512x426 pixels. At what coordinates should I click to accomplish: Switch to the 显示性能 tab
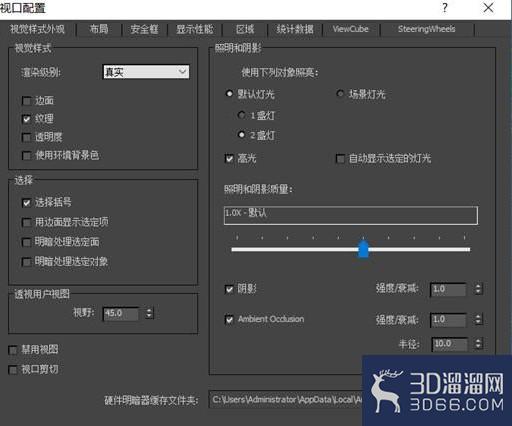pos(195,29)
